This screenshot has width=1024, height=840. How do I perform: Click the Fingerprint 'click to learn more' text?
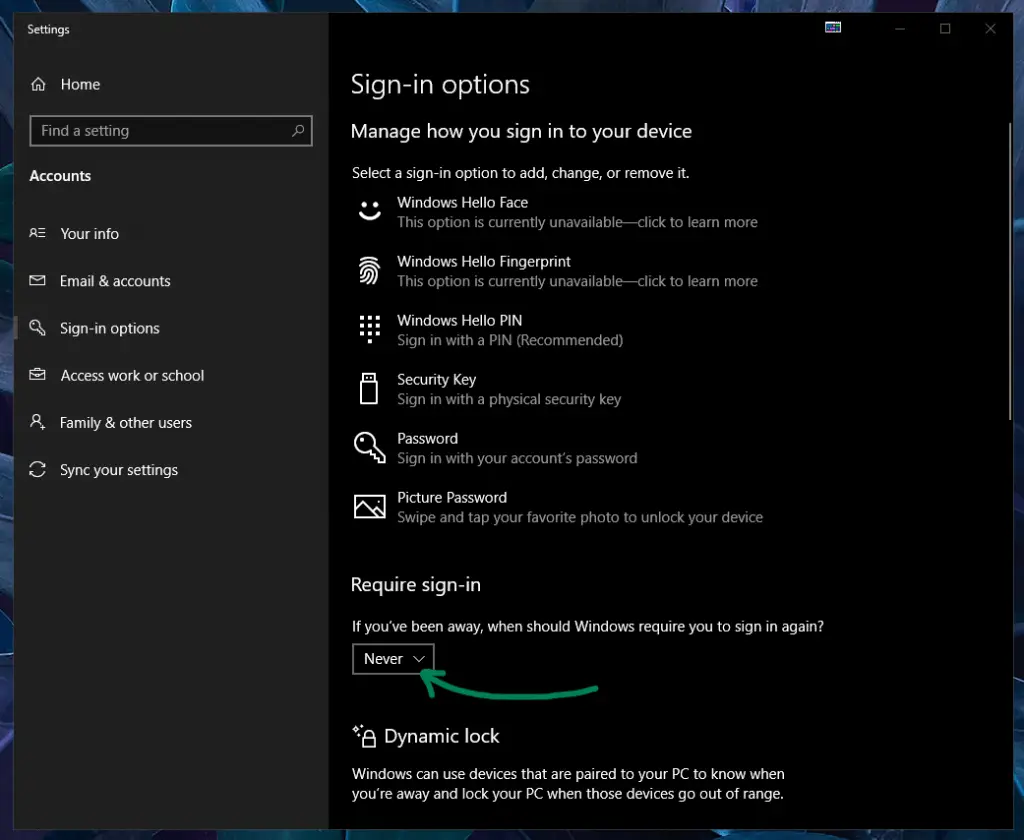697,281
